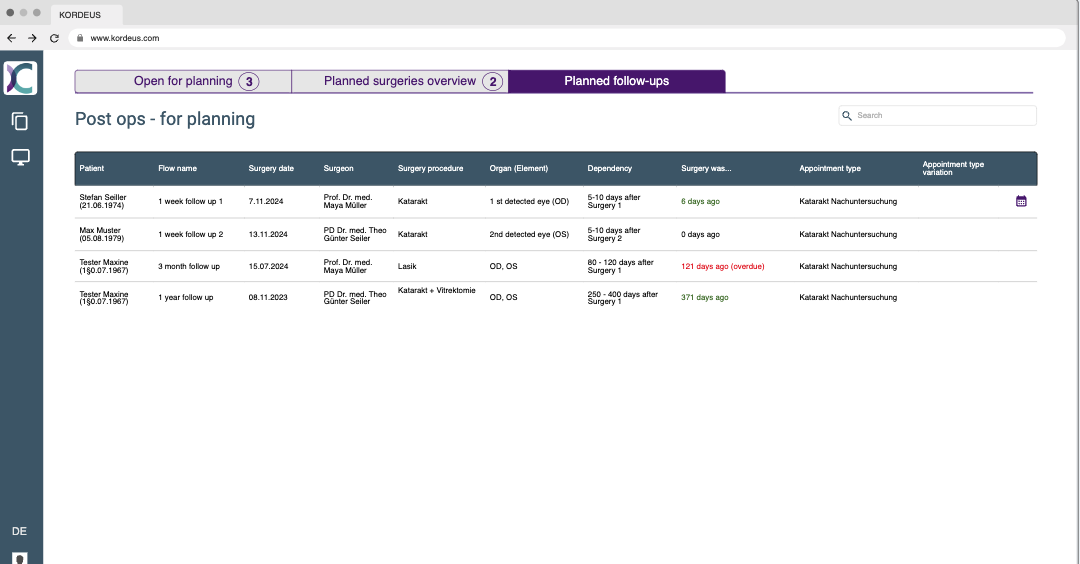Open the user profile avatar icon
Image resolution: width=1080 pixels, height=564 pixels.
click(20, 557)
